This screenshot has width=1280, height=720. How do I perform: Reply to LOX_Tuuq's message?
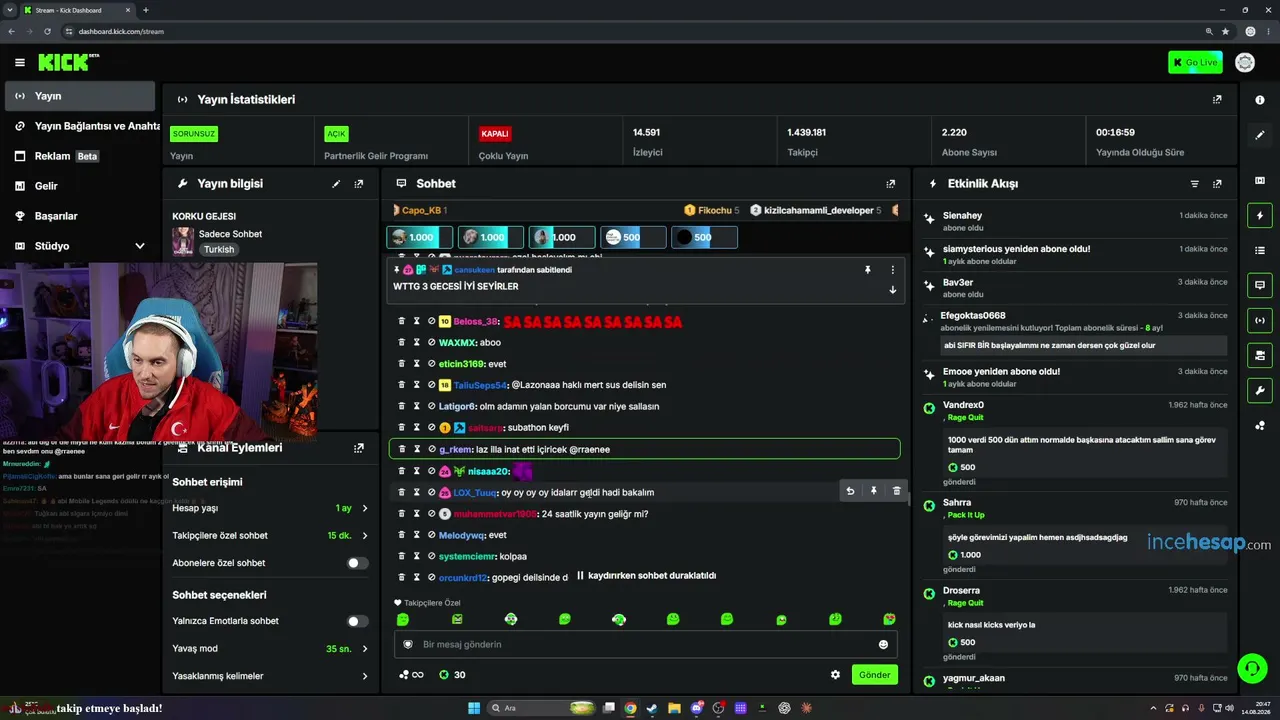[850, 491]
